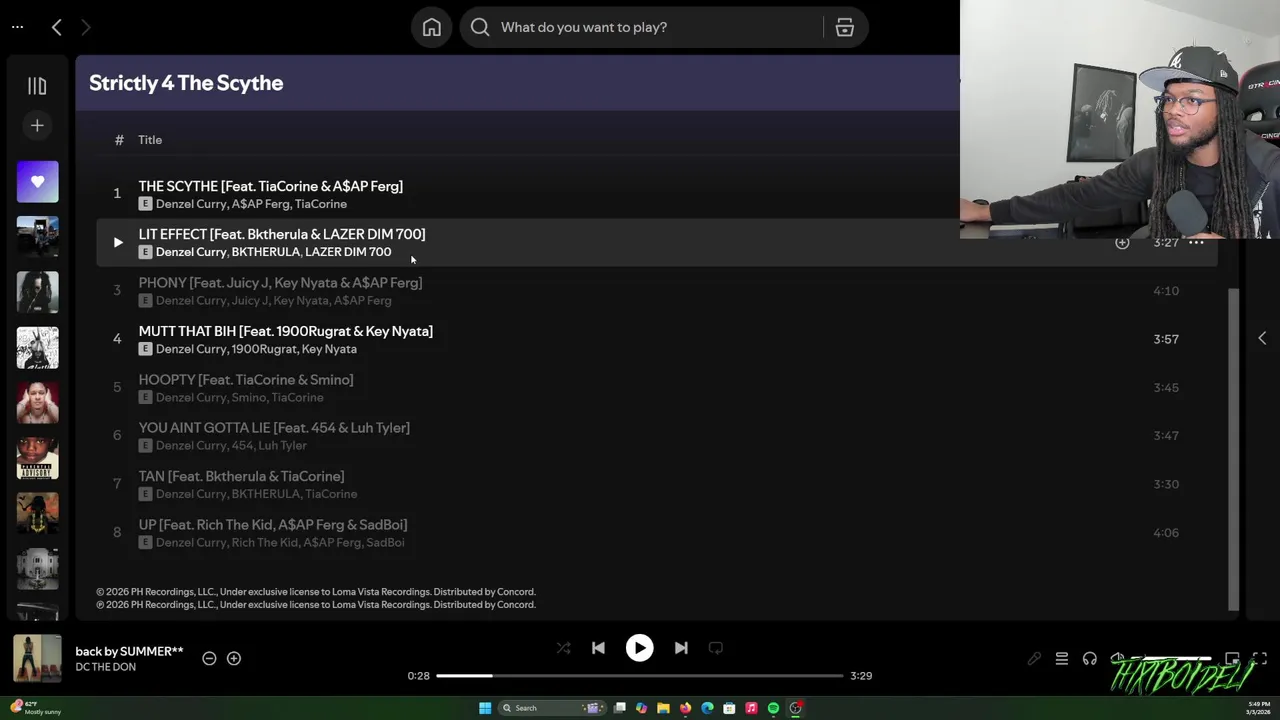Screen dimensions: 1280x720
Task: Add current song to Liked Songs
Action: click(x=234, y=658)
